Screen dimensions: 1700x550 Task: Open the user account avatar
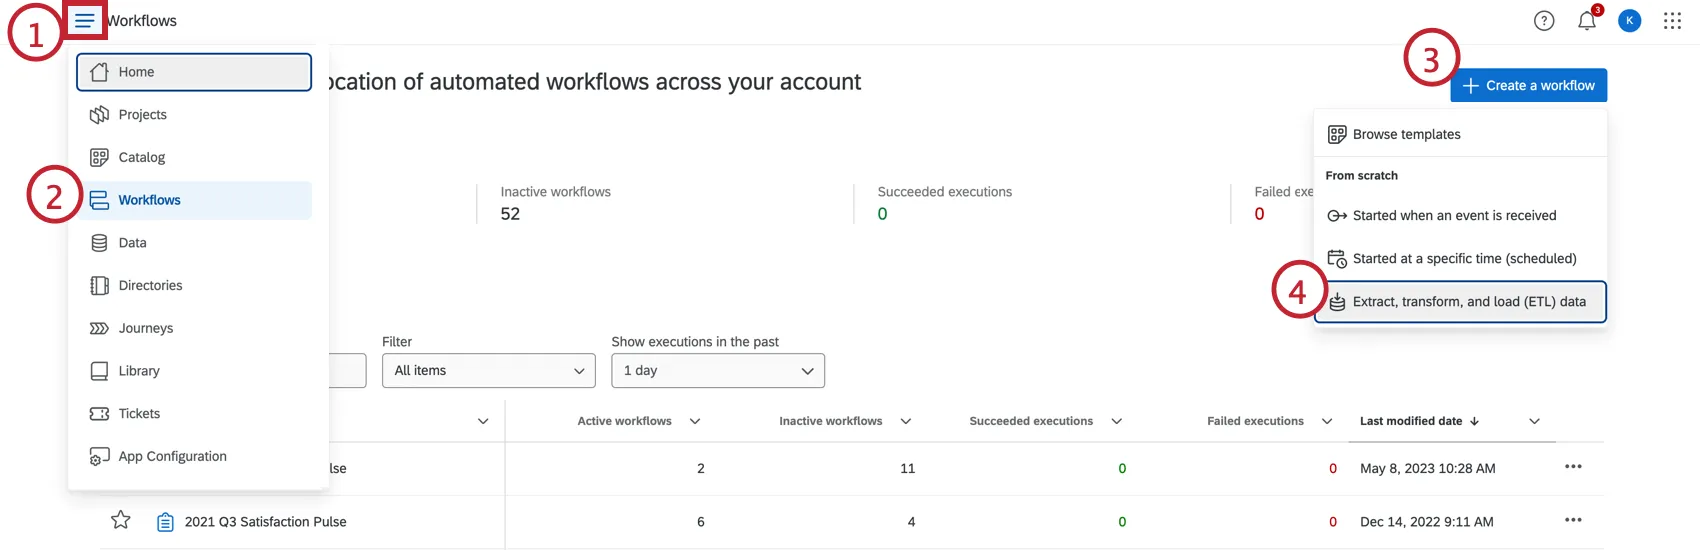tap(1629, 21)
